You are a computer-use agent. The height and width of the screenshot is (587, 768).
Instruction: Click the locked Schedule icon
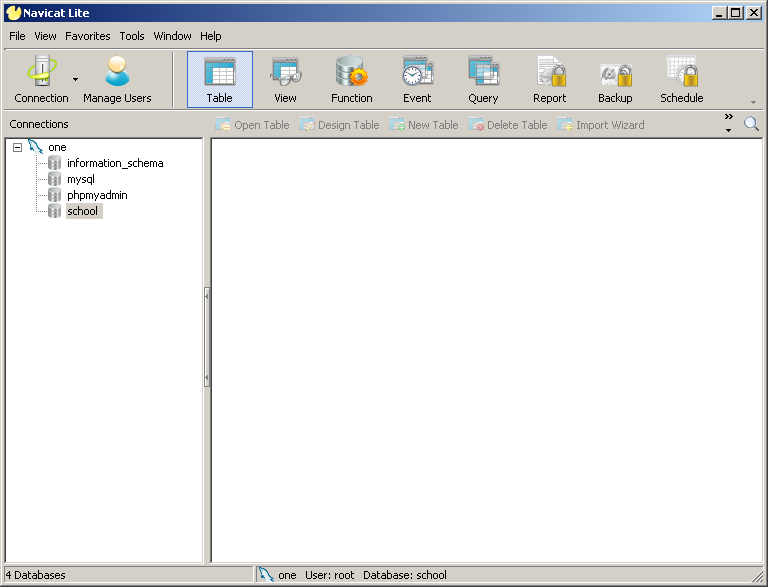(682, 79)
